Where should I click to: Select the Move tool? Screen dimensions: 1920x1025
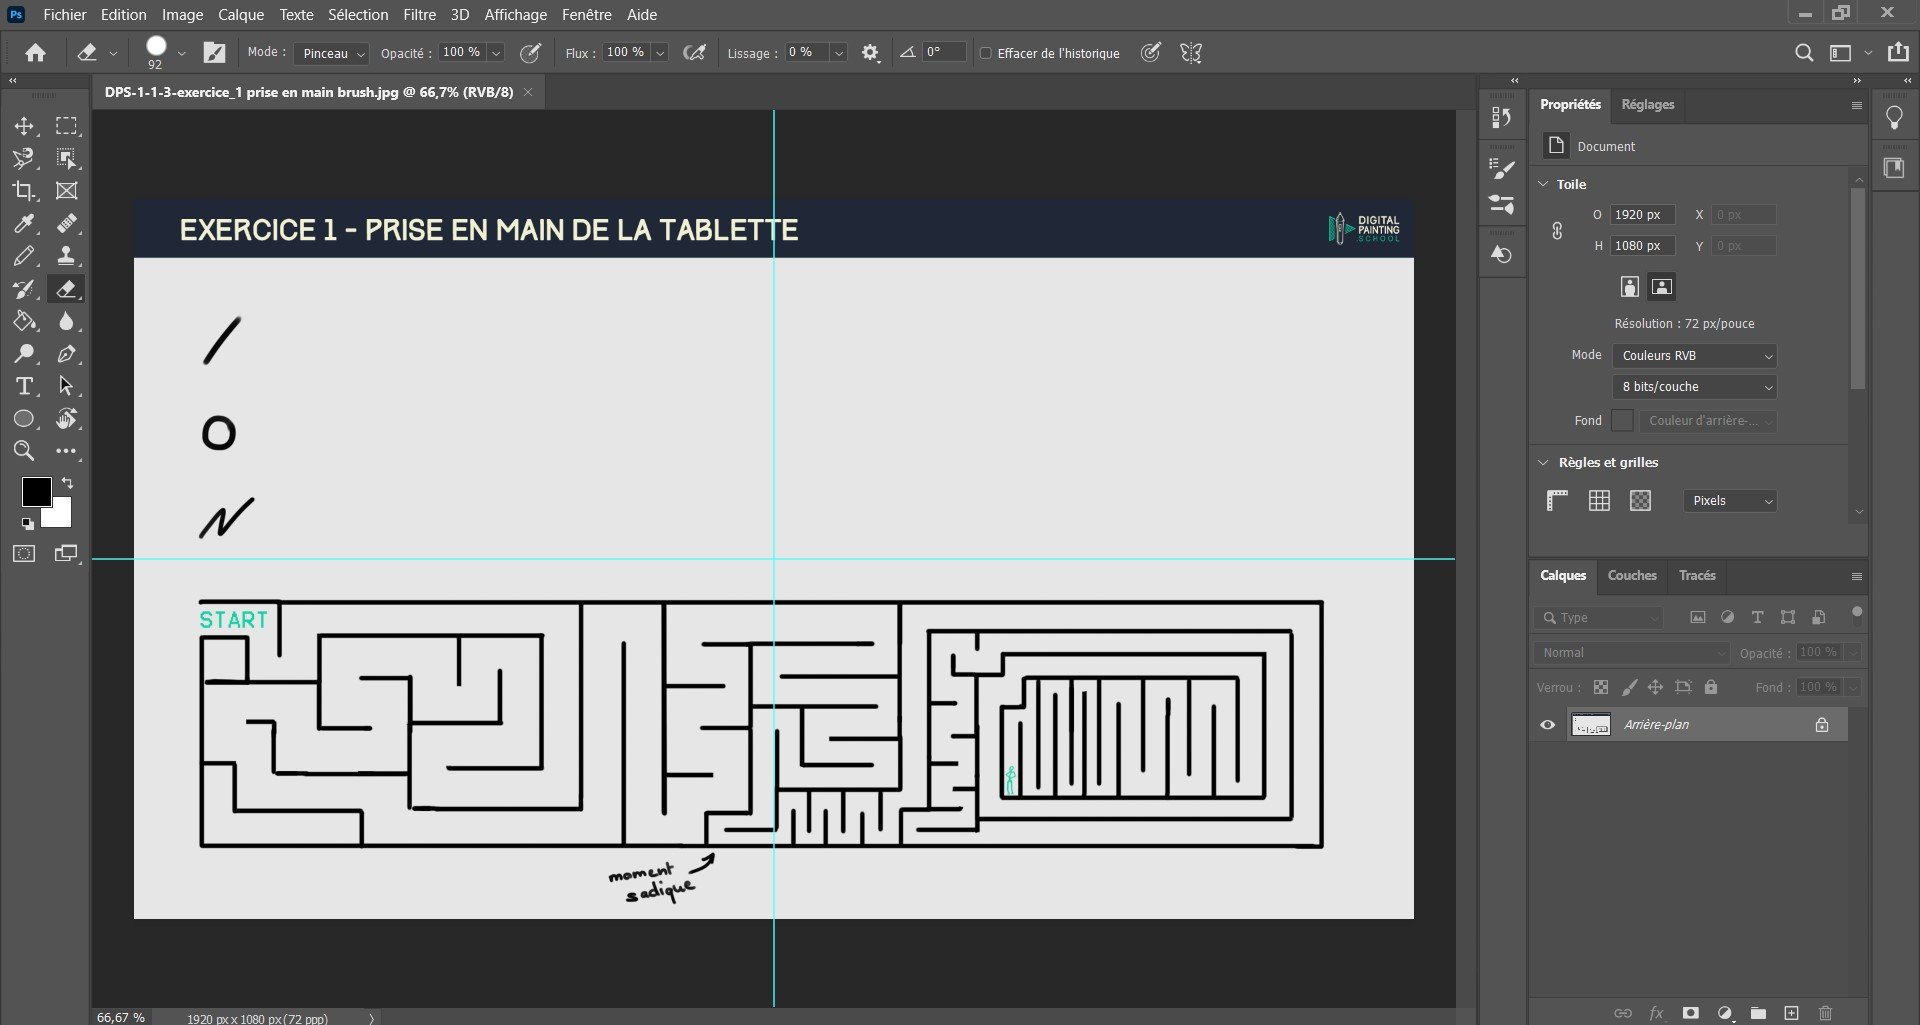tap(24, 126)
